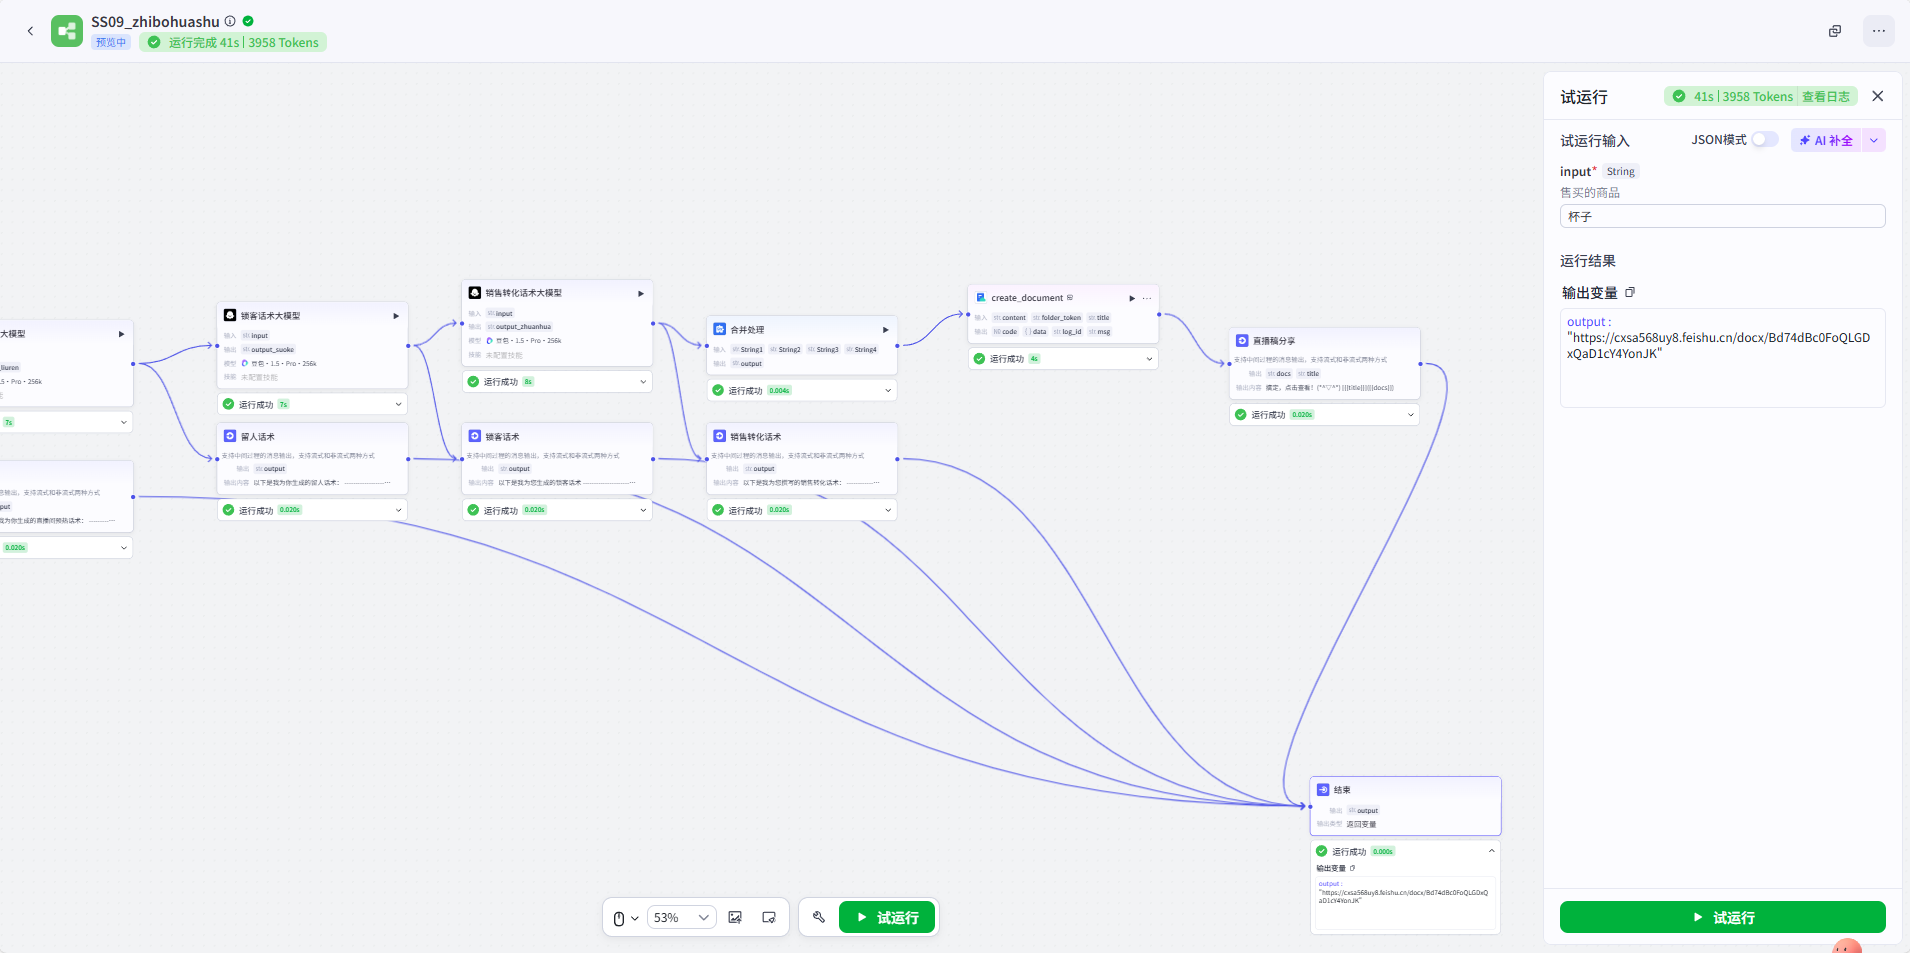
Task: Click the log_id output in create_document node
Action: tap(1069, 332)
